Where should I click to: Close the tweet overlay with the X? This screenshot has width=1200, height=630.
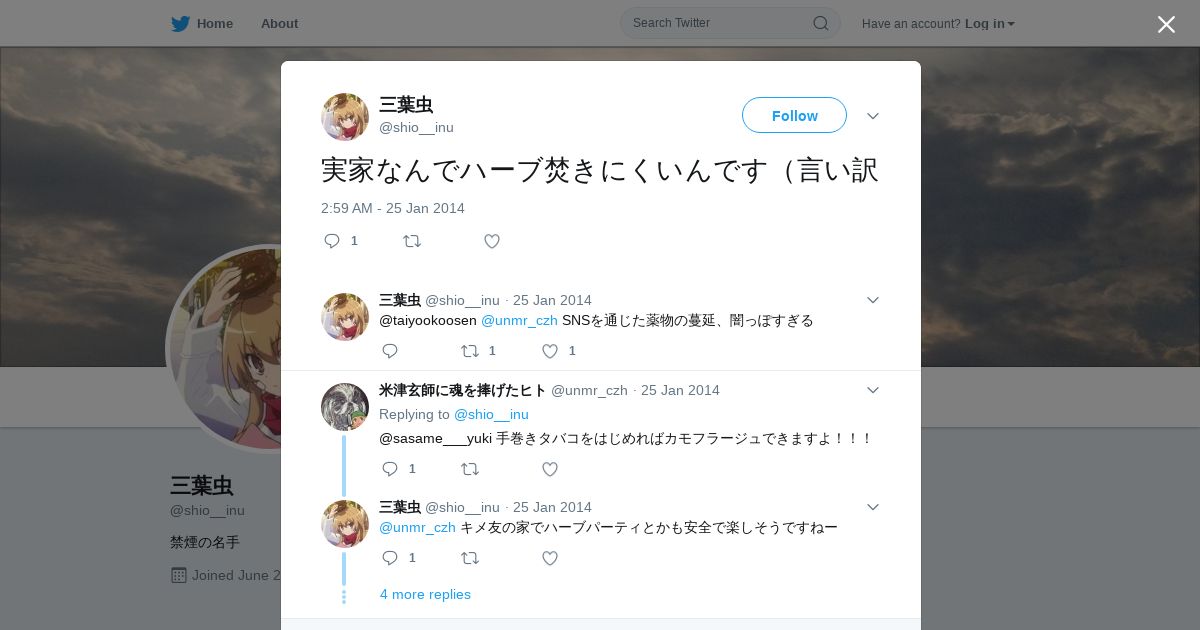(1166, 24)
